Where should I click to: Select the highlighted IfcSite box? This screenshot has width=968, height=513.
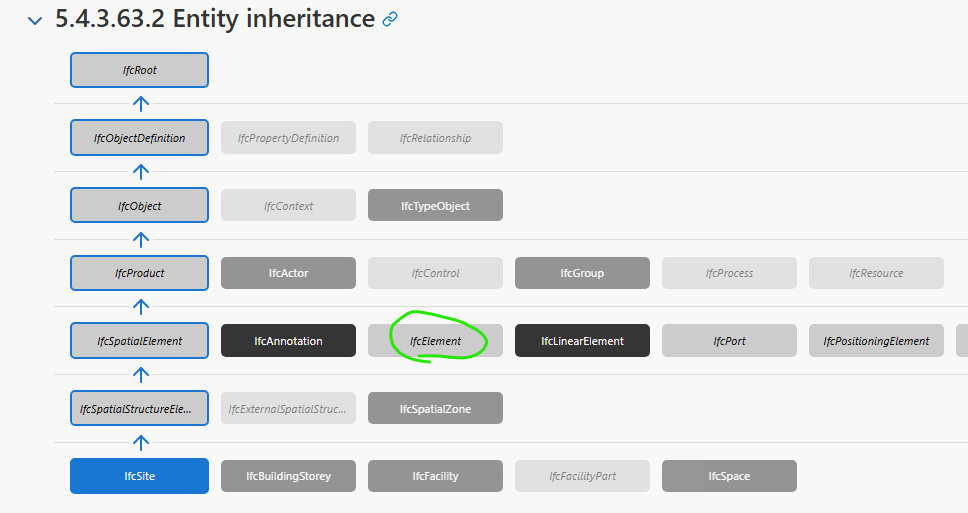coord(140,476)
